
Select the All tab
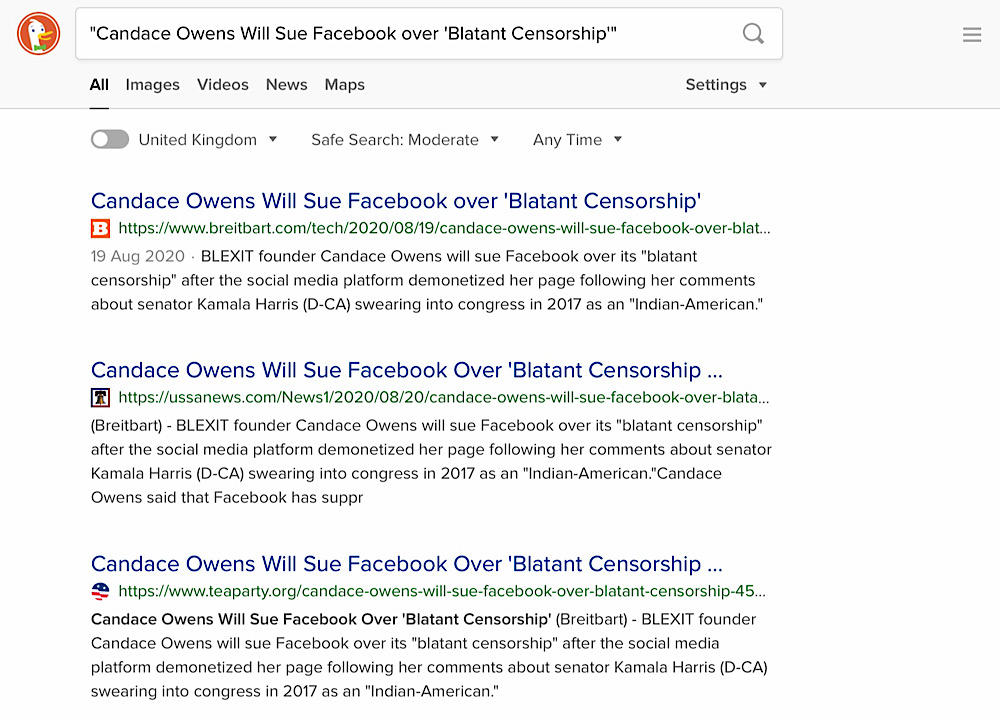[x=99, y=85]
